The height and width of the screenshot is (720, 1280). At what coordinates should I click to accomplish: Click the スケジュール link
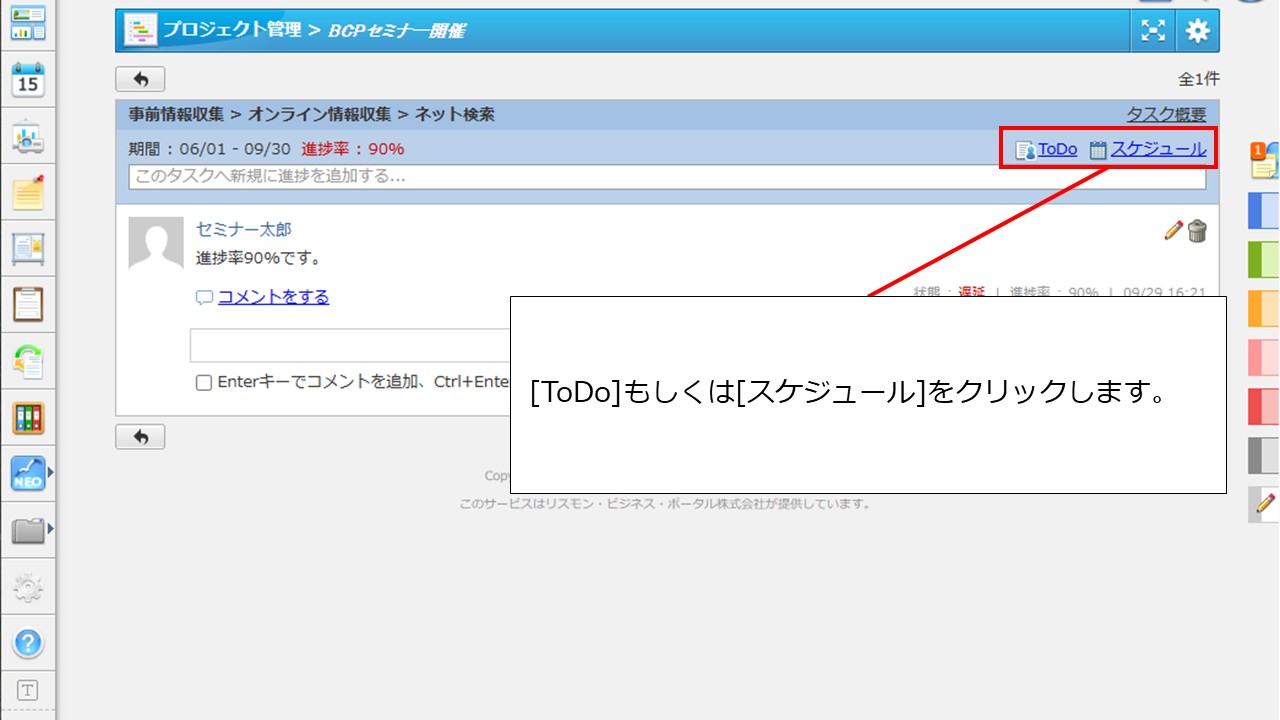[1158, 149]
